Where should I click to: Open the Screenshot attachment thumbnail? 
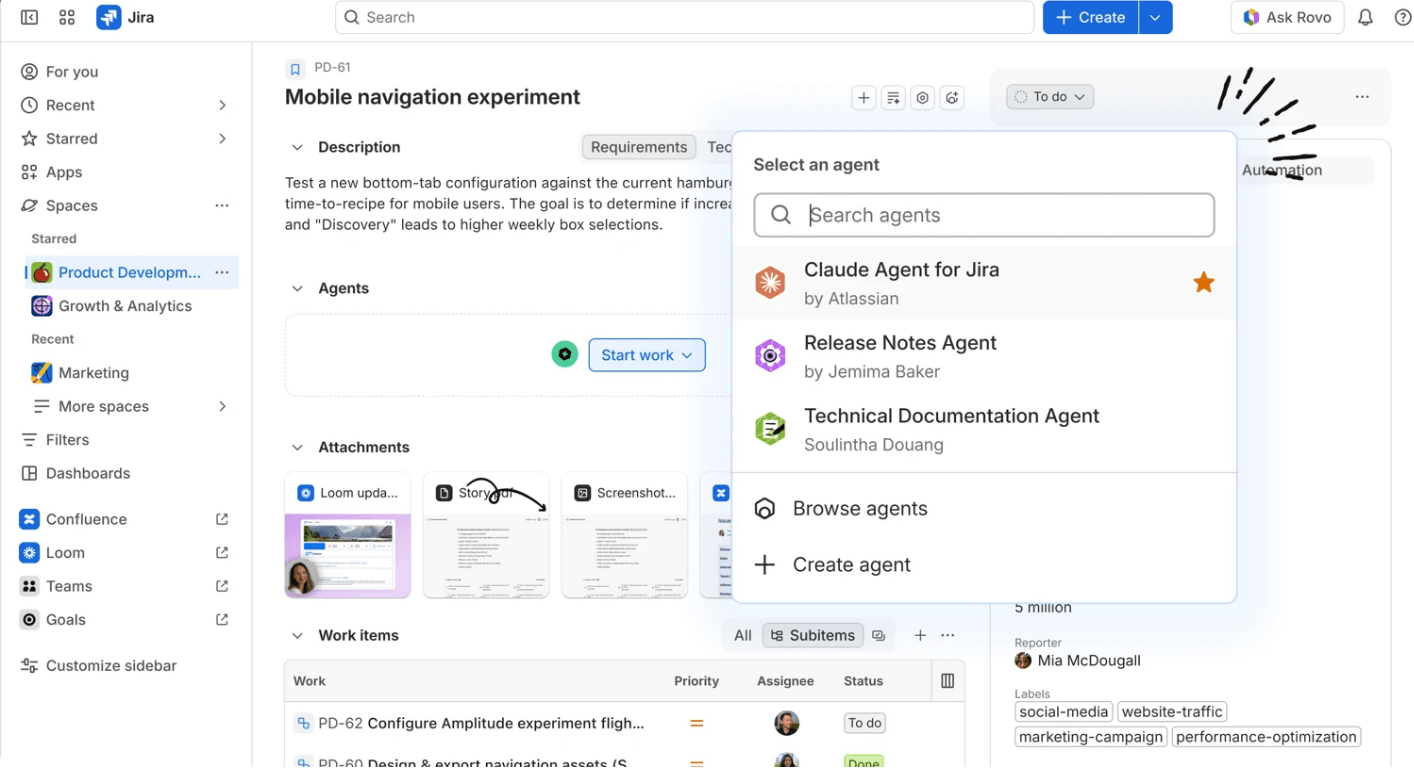pyautogui.click(x=624, y=535)
